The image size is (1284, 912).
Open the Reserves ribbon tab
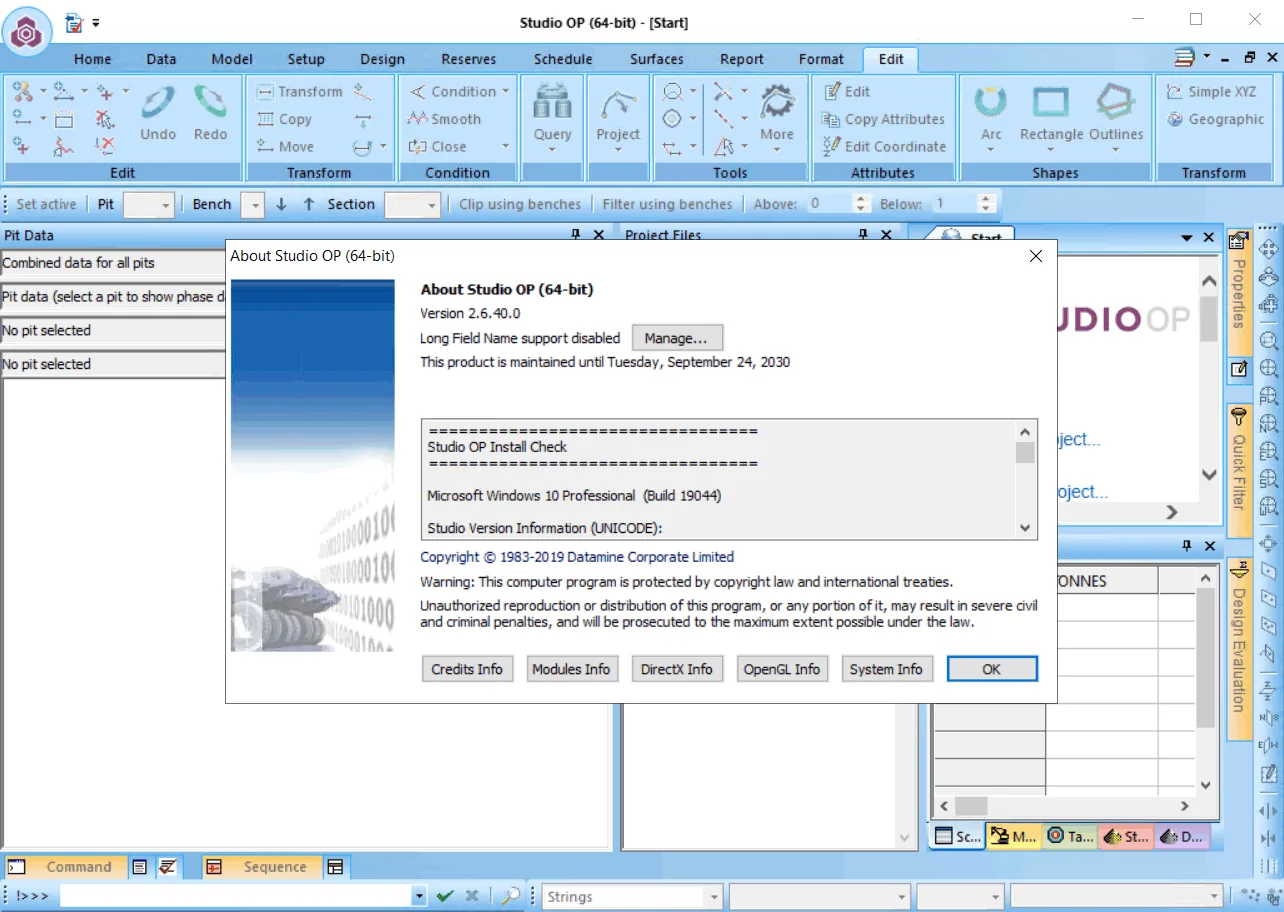click(469, 59)
